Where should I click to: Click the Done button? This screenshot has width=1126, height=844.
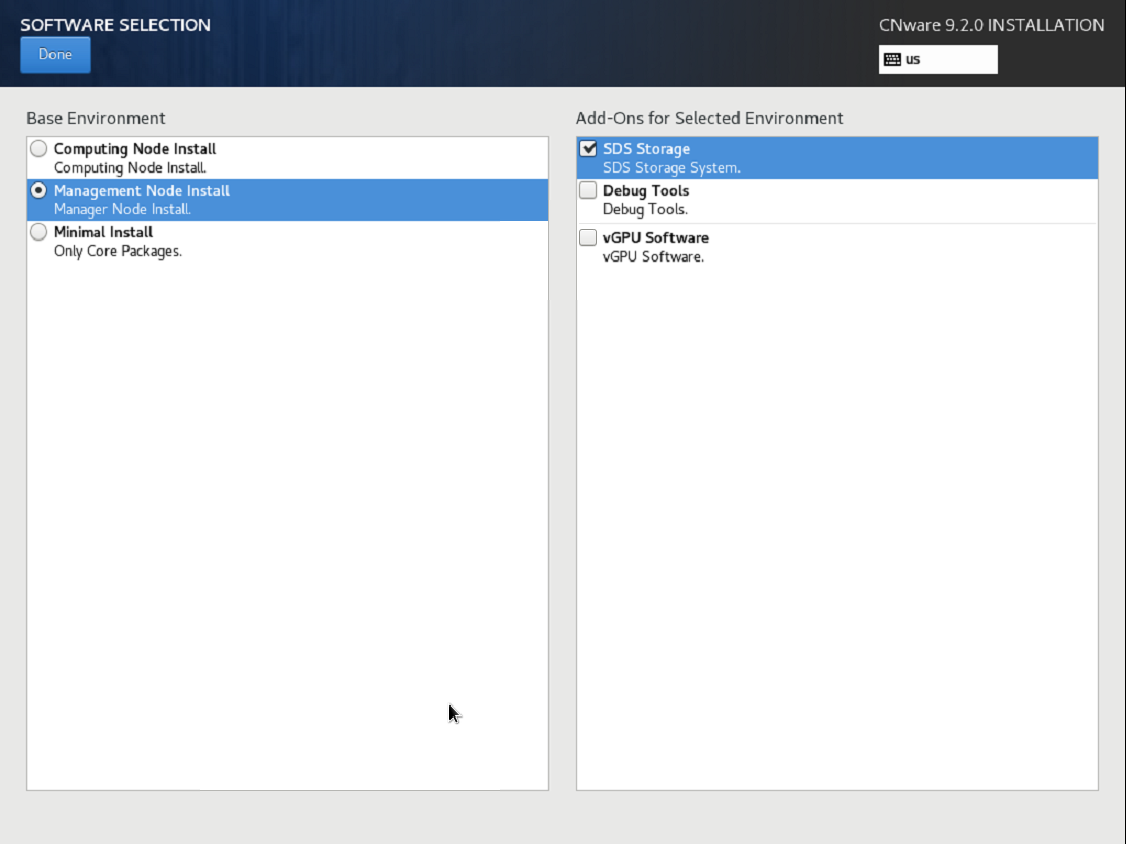pos(55,55)
